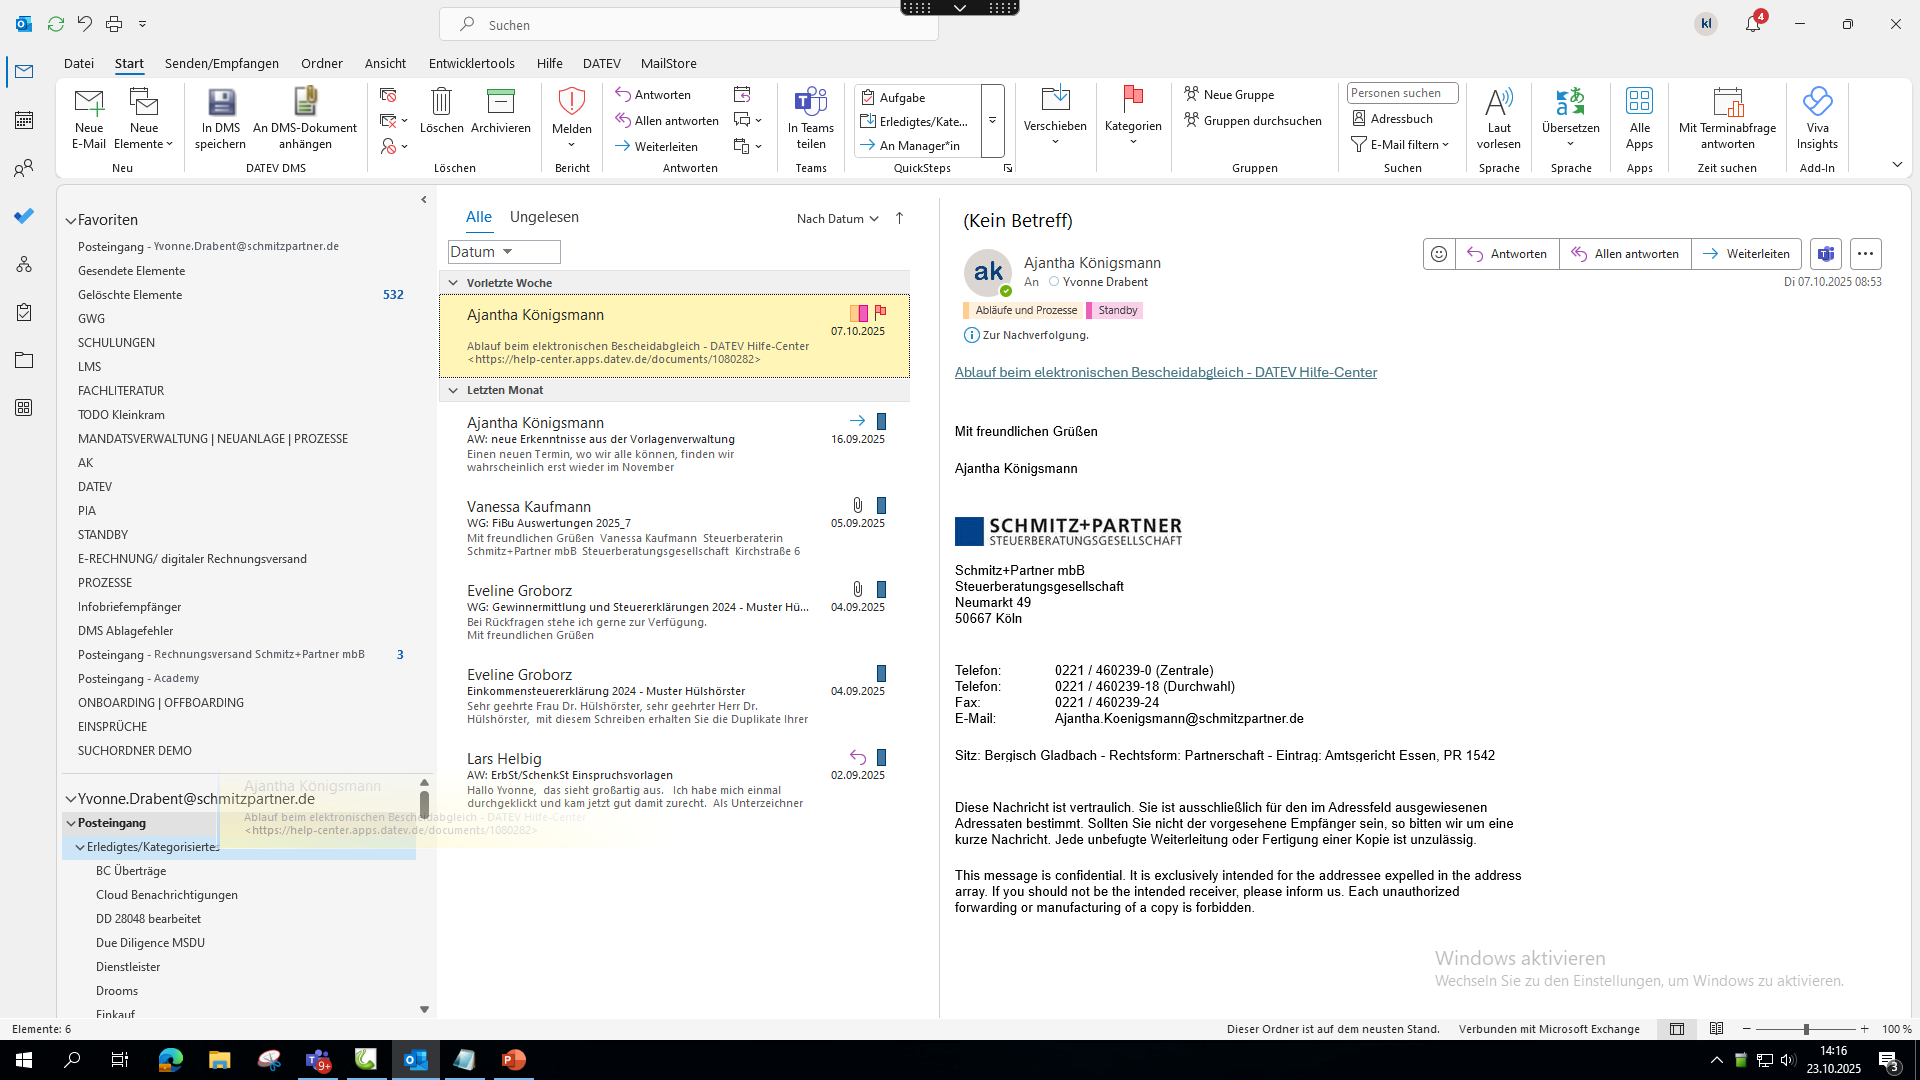The height and width of the screenshot is (1080, 1920).
Task: Save mail with In DMS speichern
Action: (221, 119)
